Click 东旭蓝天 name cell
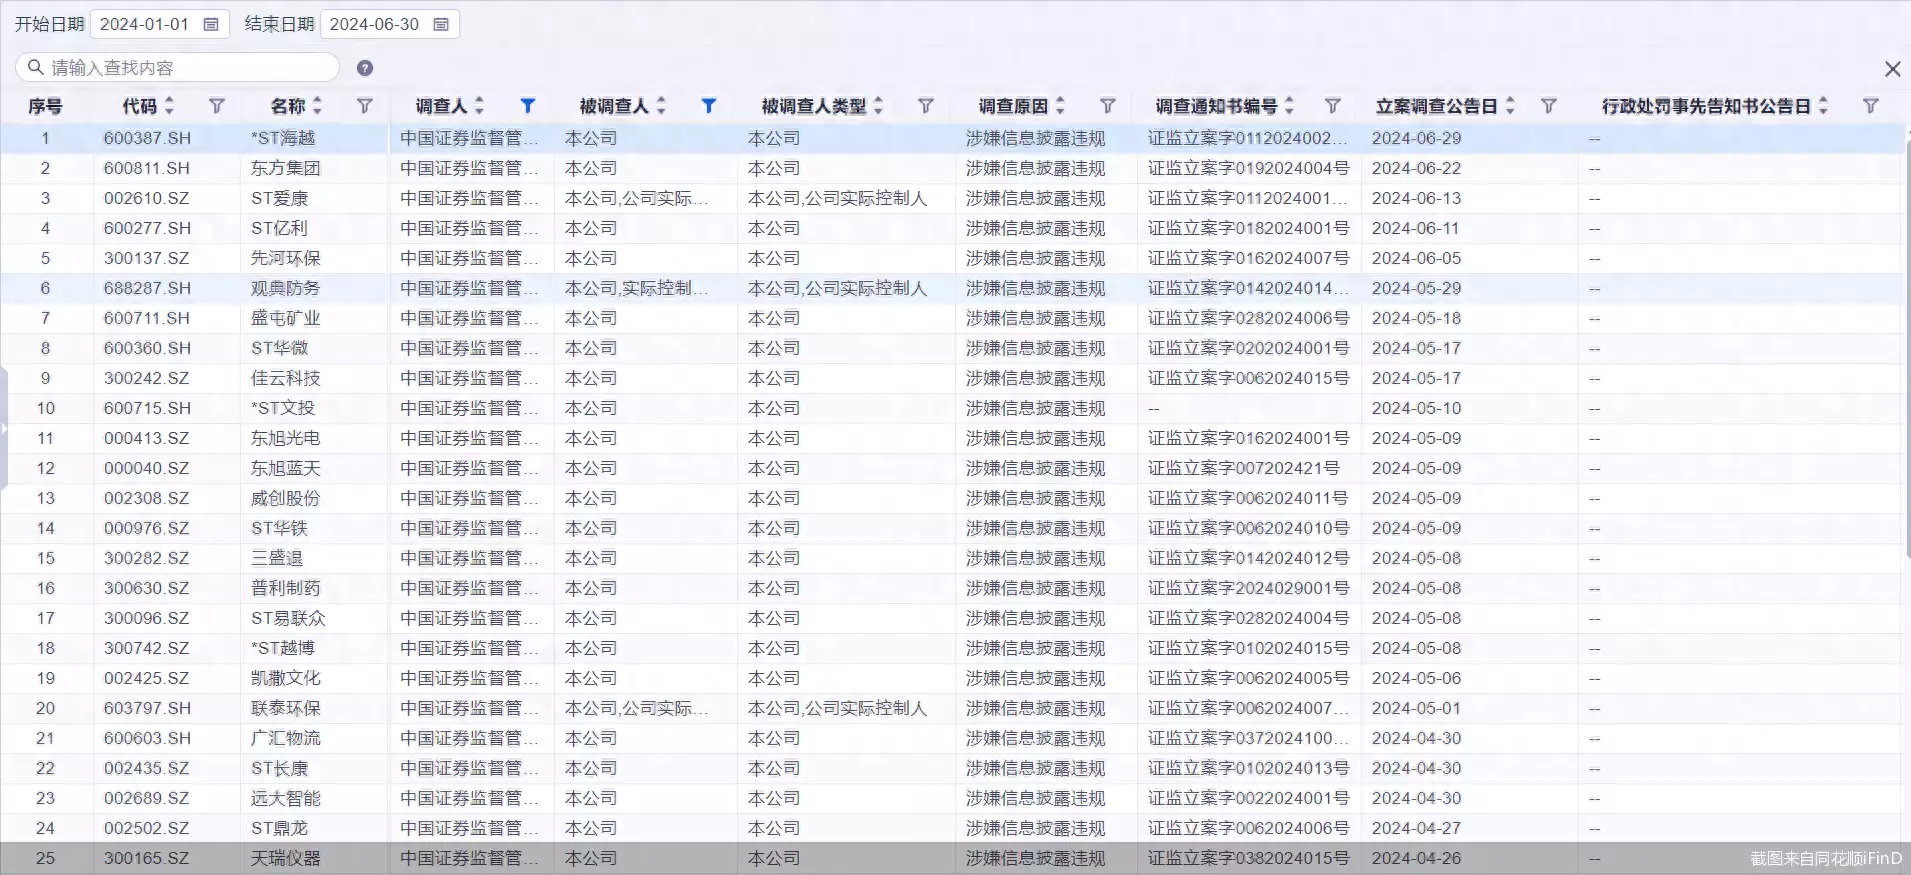 pyautogui.click(x=285, y=468)
